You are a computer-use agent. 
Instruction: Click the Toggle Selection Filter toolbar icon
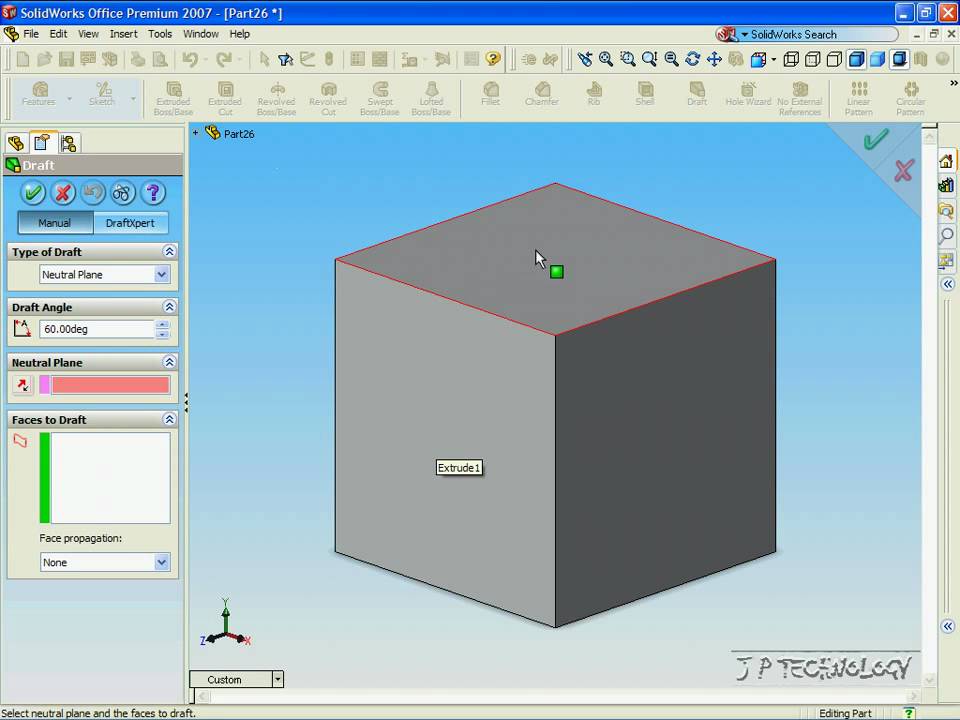(285, 59)
